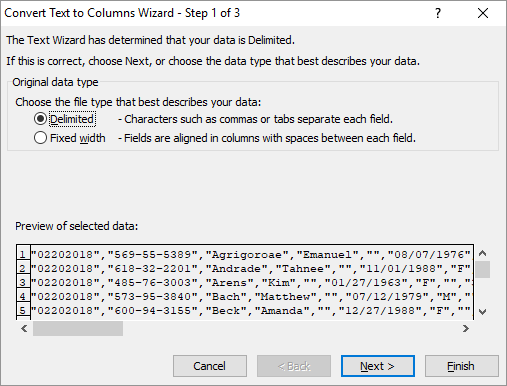Click the vertical scrollbar thumb in preview
The image size is (507, 386).
[482, 269]
